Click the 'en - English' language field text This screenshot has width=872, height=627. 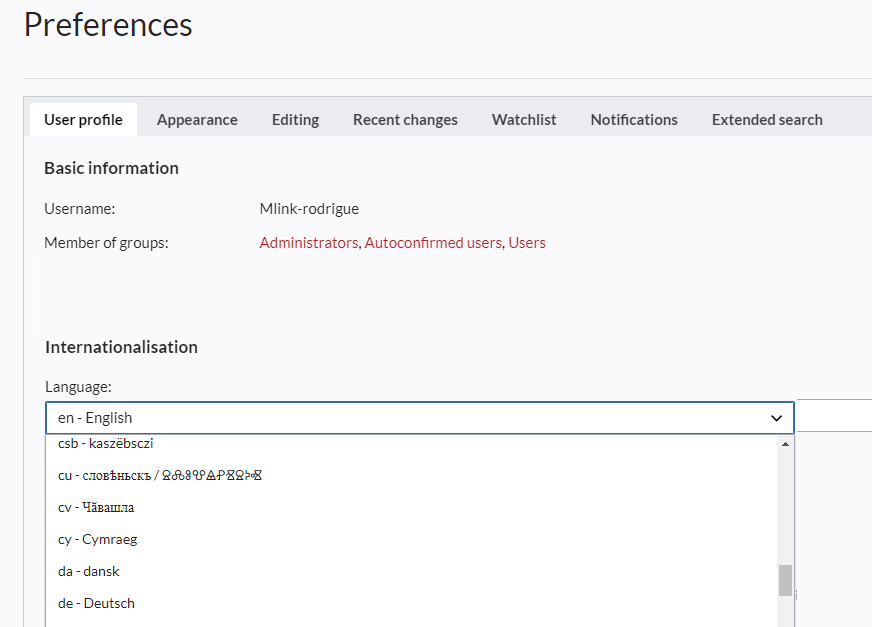(x=95, y=418)
